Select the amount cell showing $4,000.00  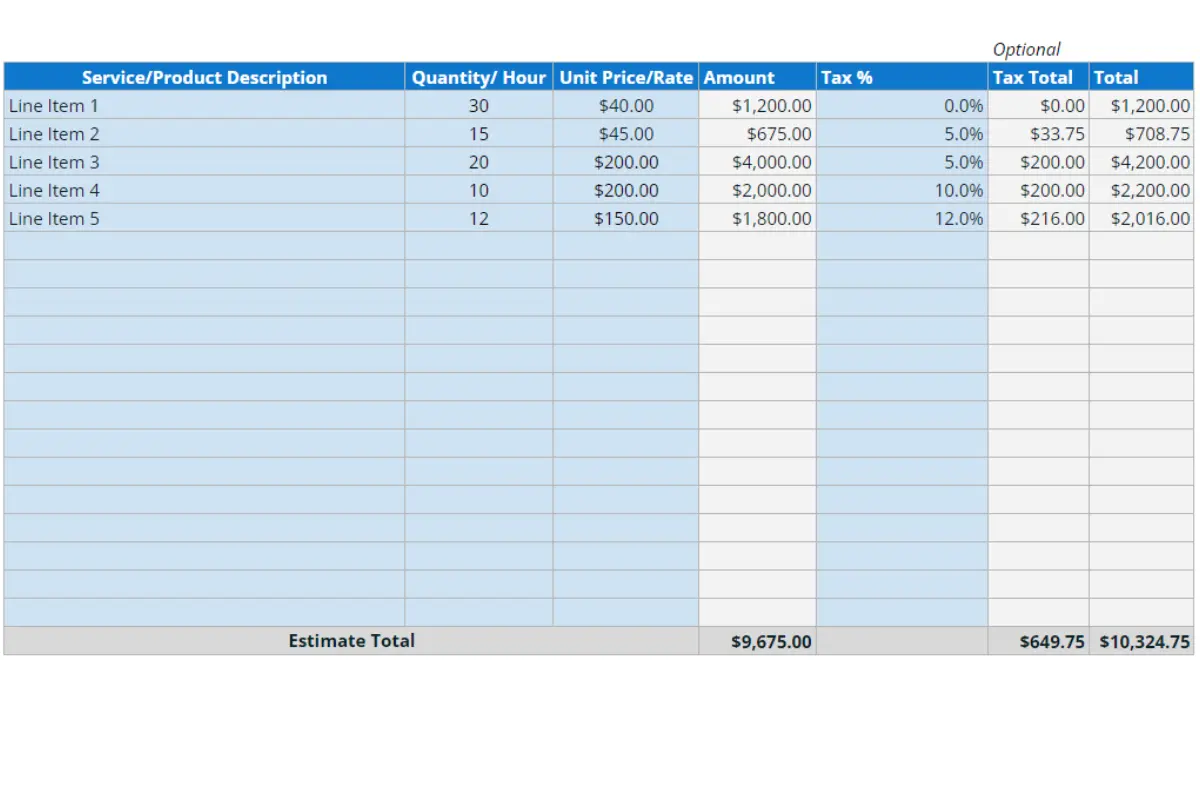757,162
